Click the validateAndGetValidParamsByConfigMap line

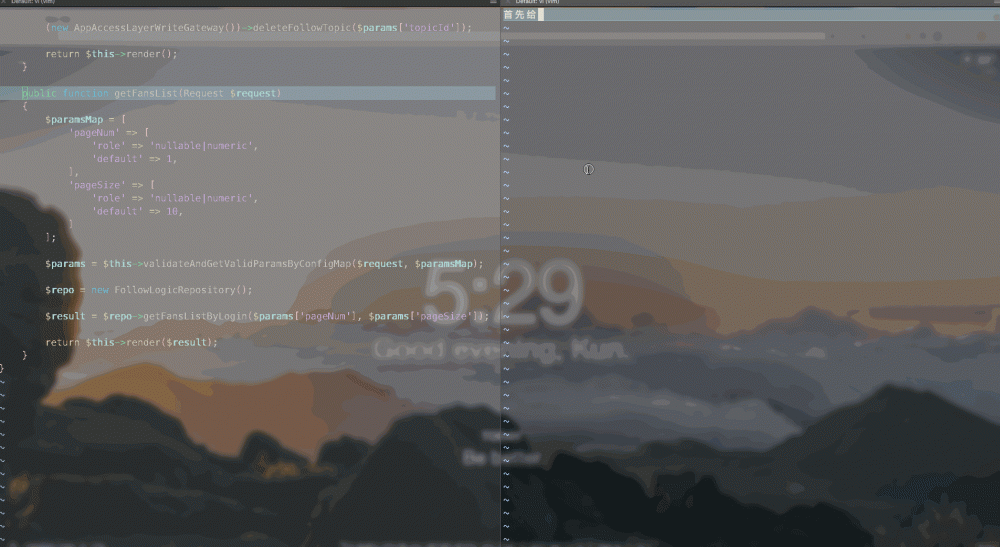264,264
